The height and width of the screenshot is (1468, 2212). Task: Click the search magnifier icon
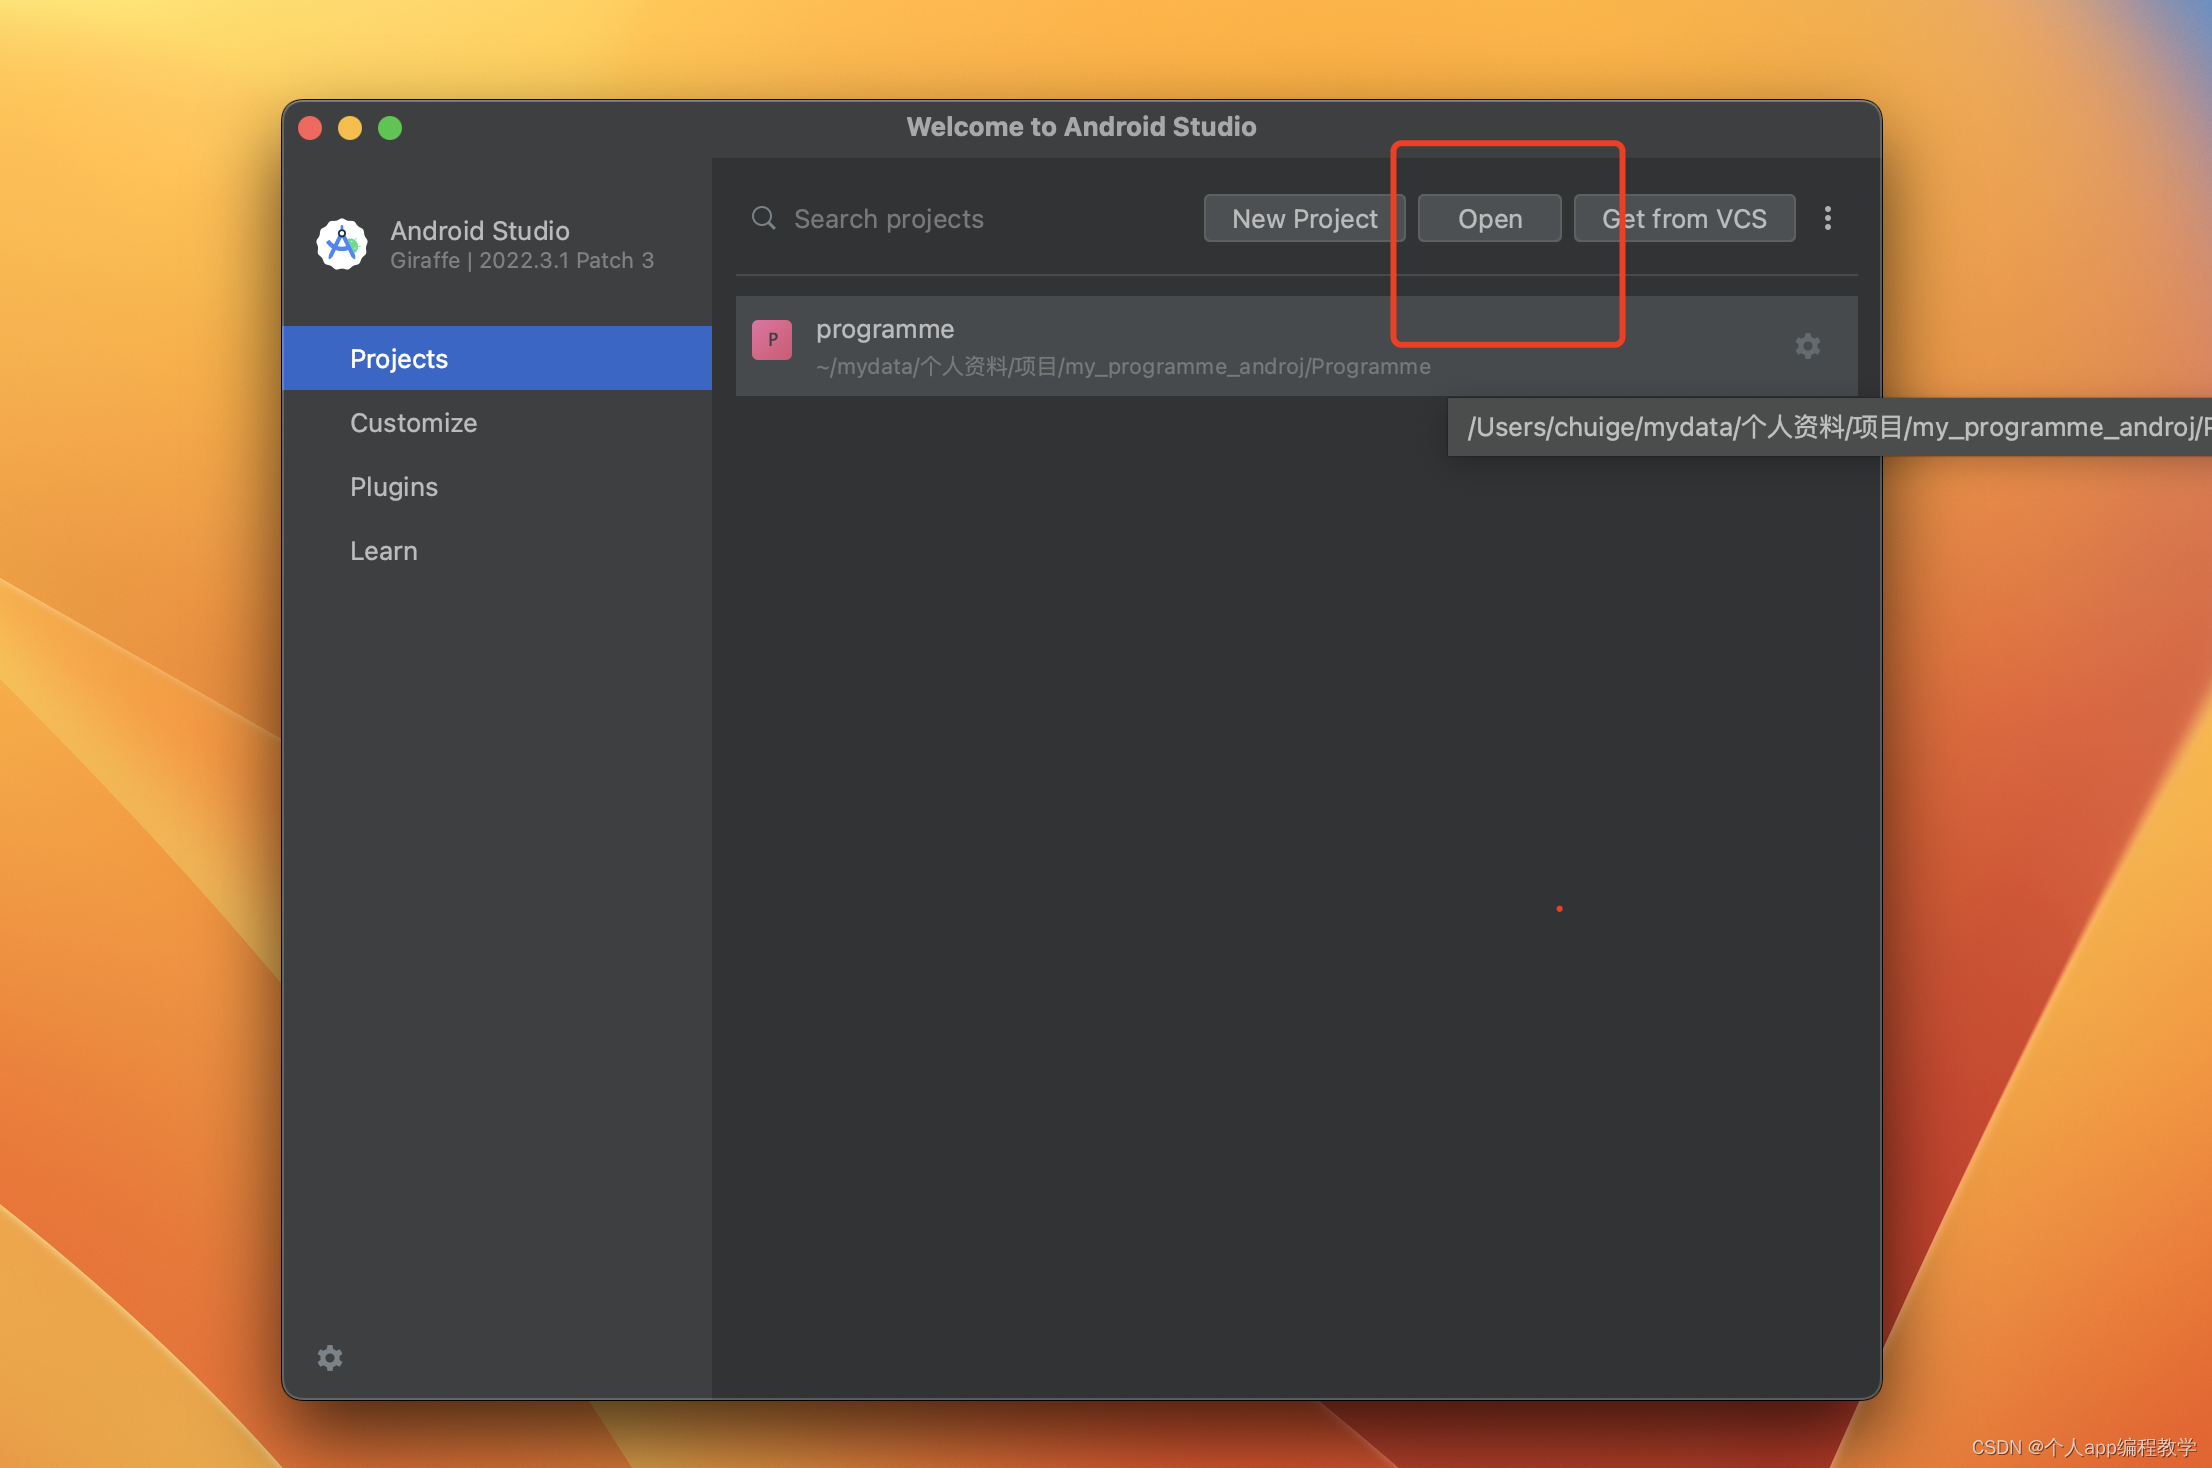point(764,218)
